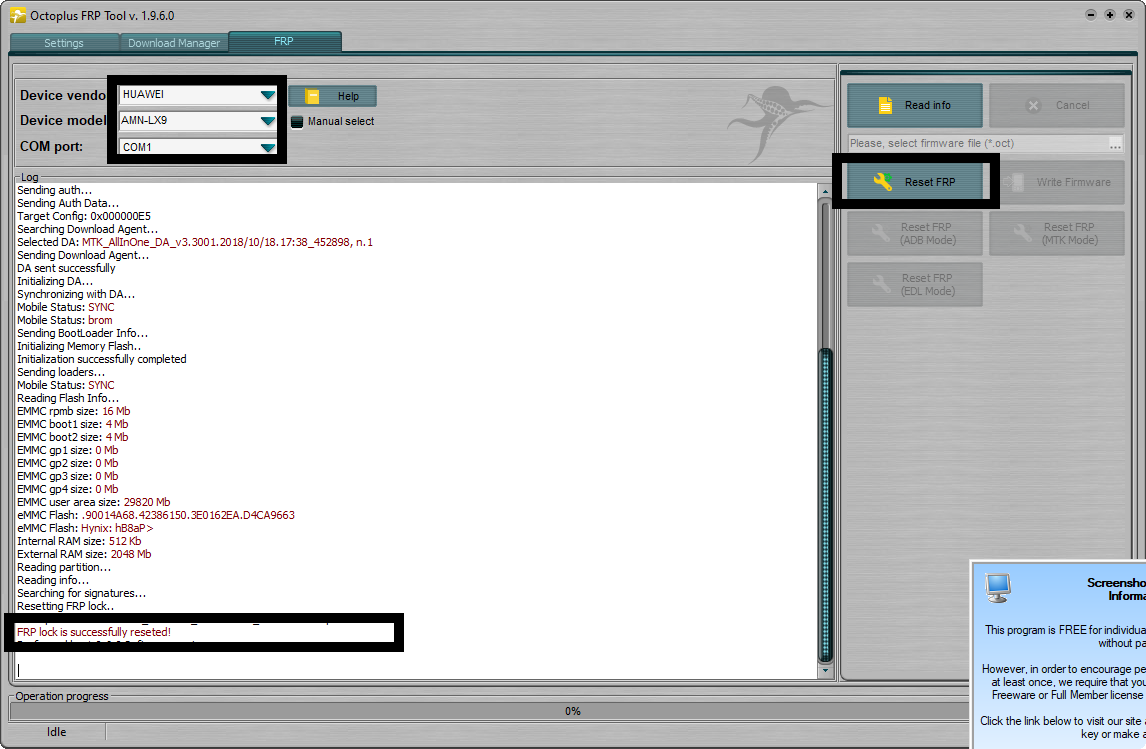The height and width of the screenshot is (749, 1146).
Task: Click Reset FRP (ADB Mode) button
Action: pyautogui.click(x=914, y=233)
